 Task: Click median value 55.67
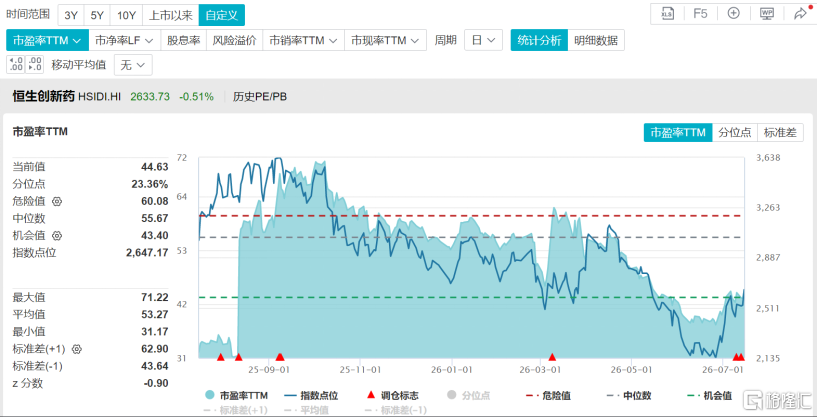[x=154, y=219]
